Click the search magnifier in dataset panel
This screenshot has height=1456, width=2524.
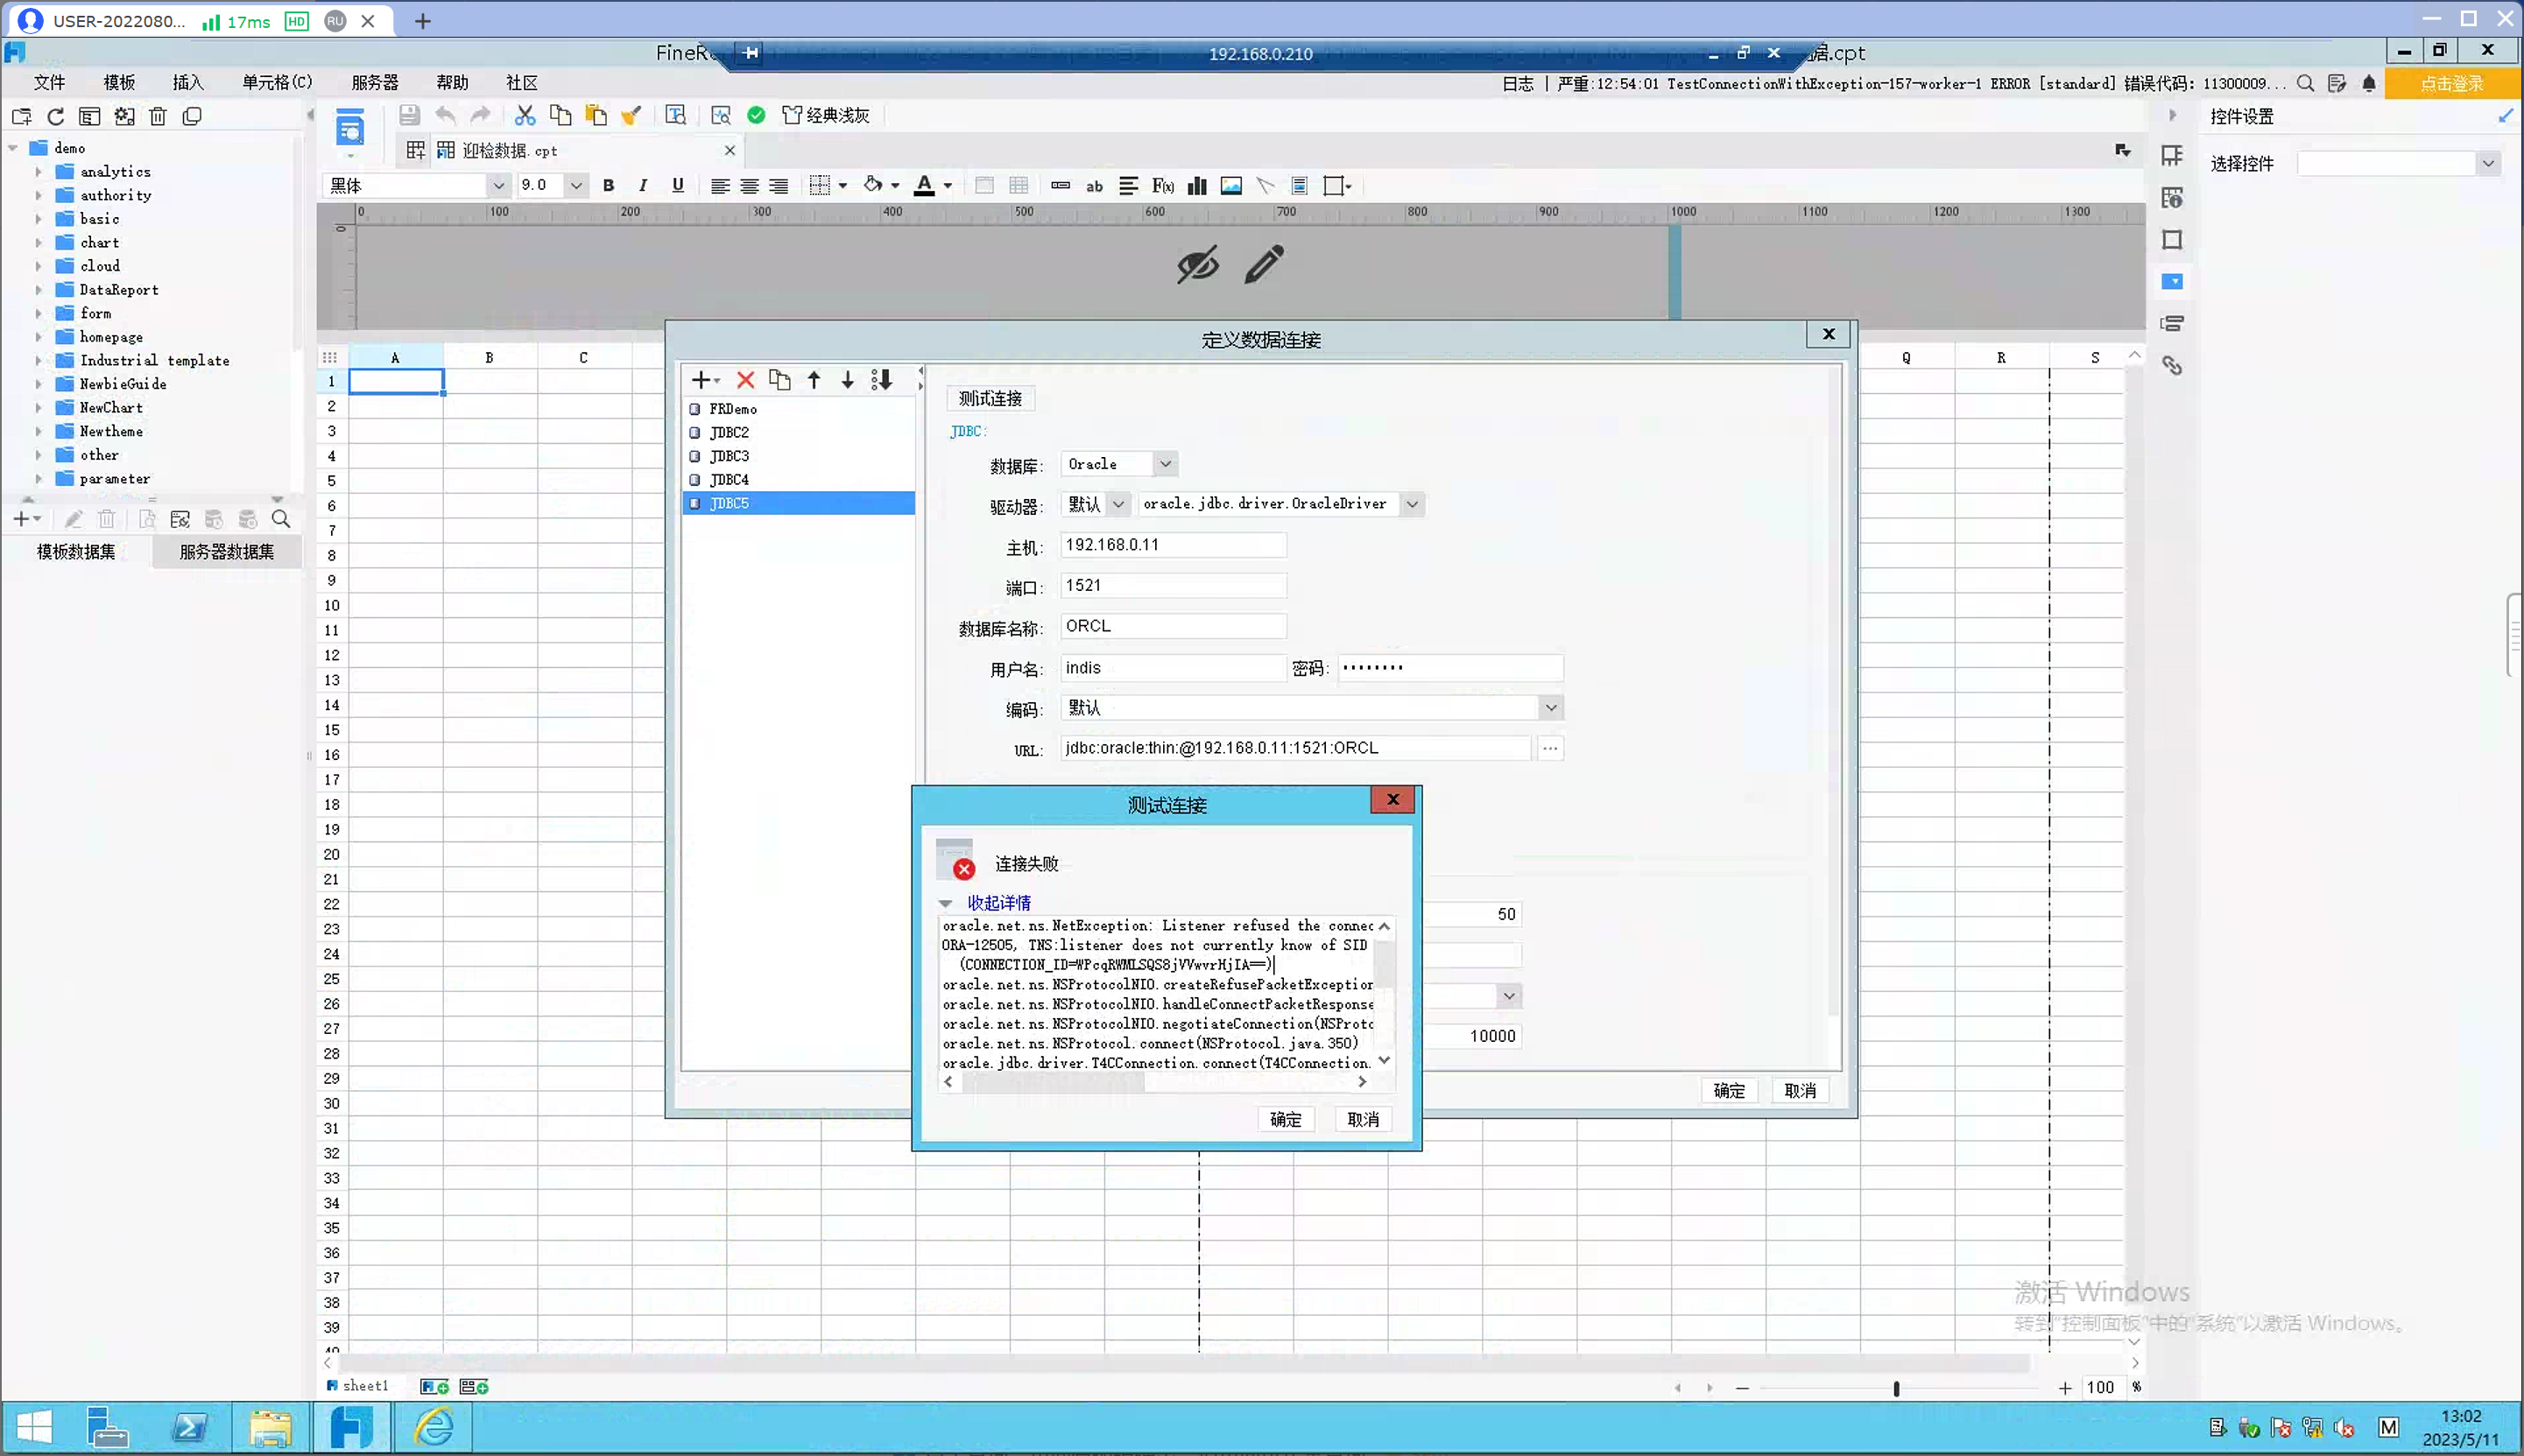coord(281,519)
